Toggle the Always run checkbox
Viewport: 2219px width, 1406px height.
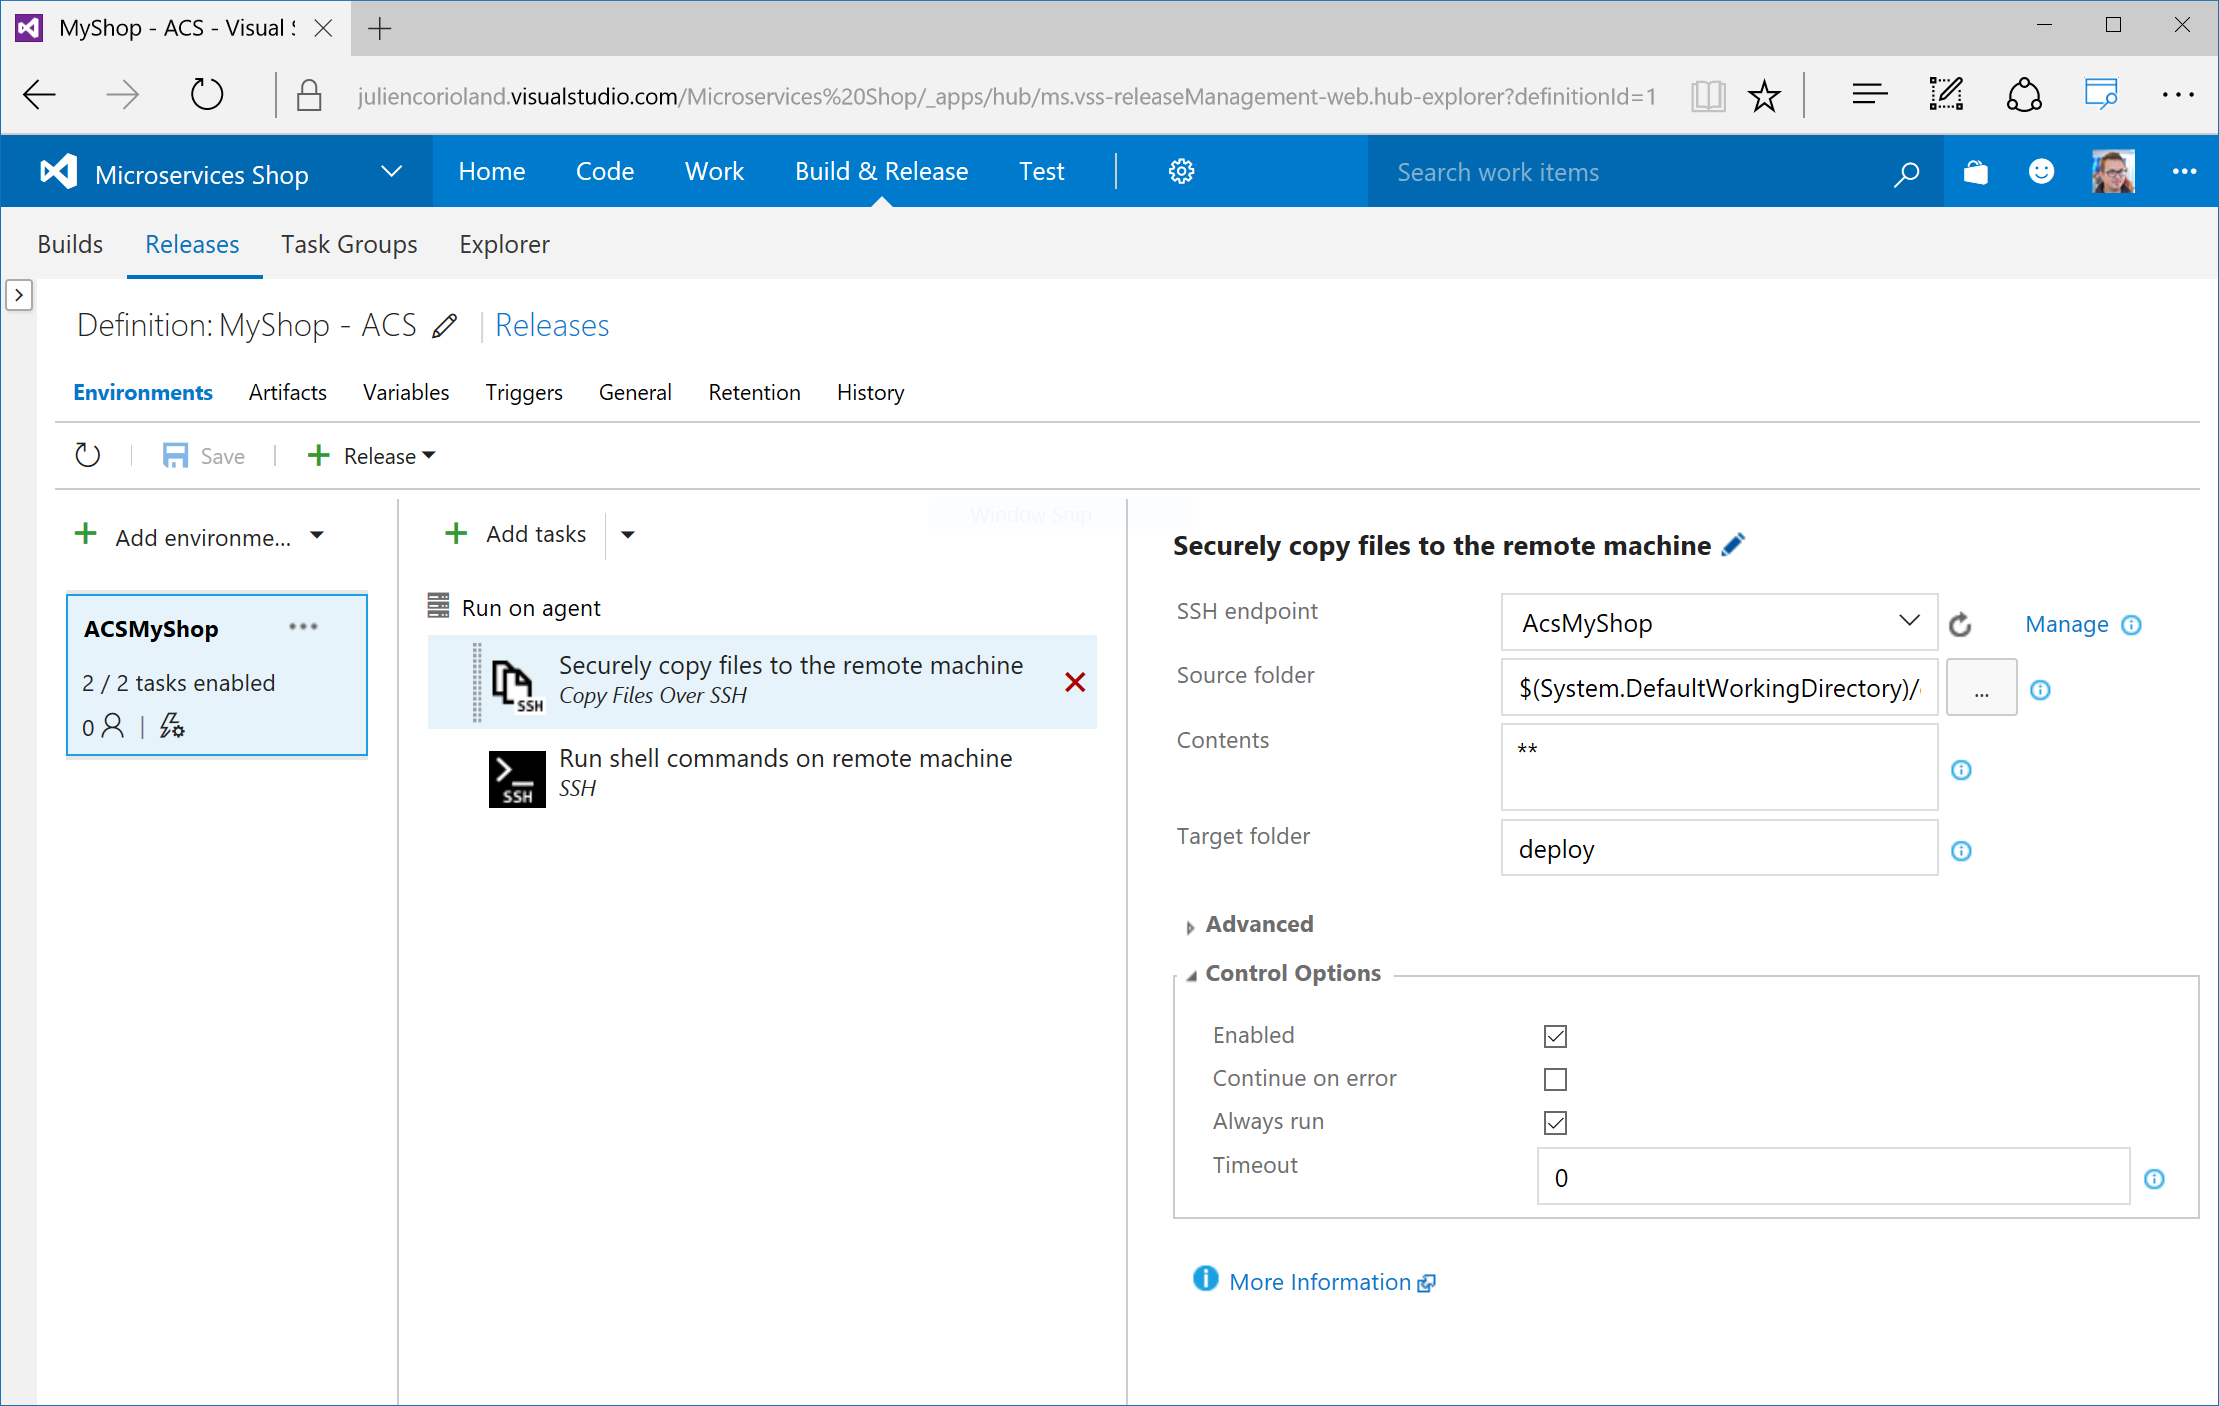pyautogui.click(x=1555, y=1123)
